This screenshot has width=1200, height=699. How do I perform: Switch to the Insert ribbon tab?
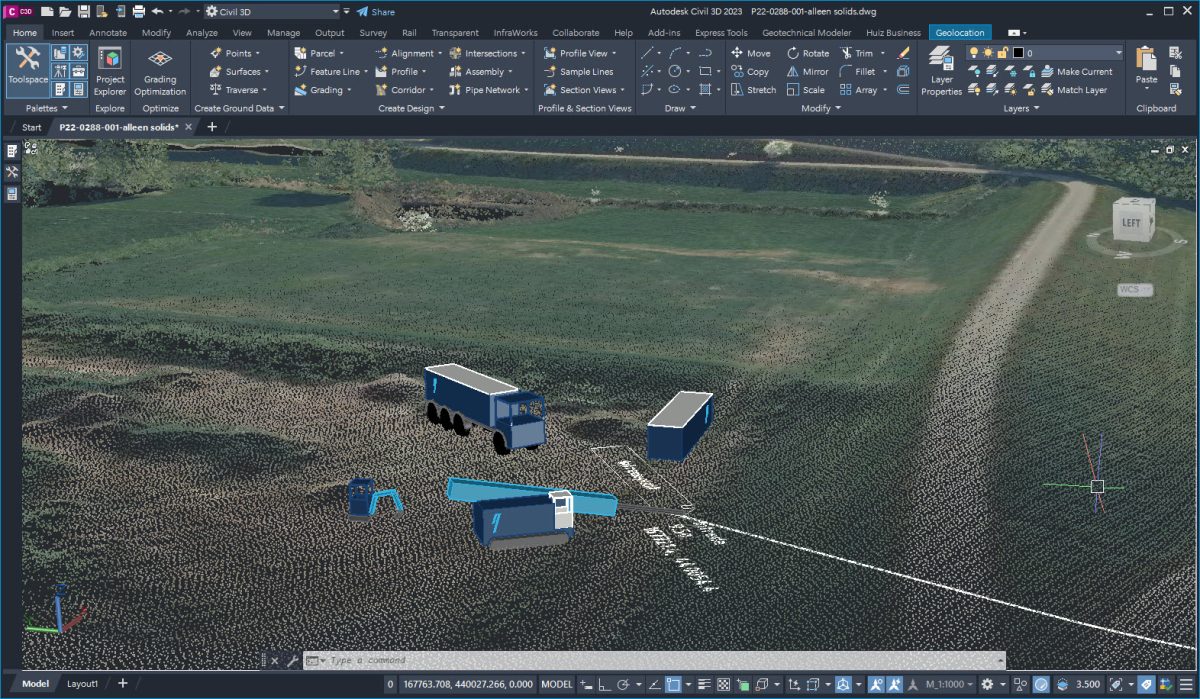(63, 32)
